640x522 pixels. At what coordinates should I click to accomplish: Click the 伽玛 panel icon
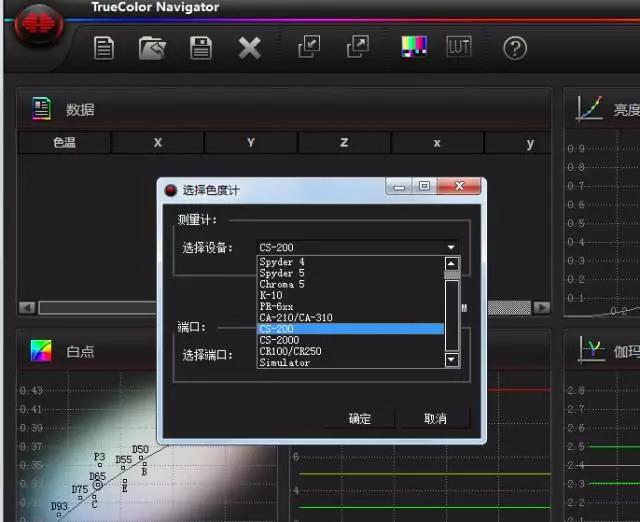[x=591, y=349]
